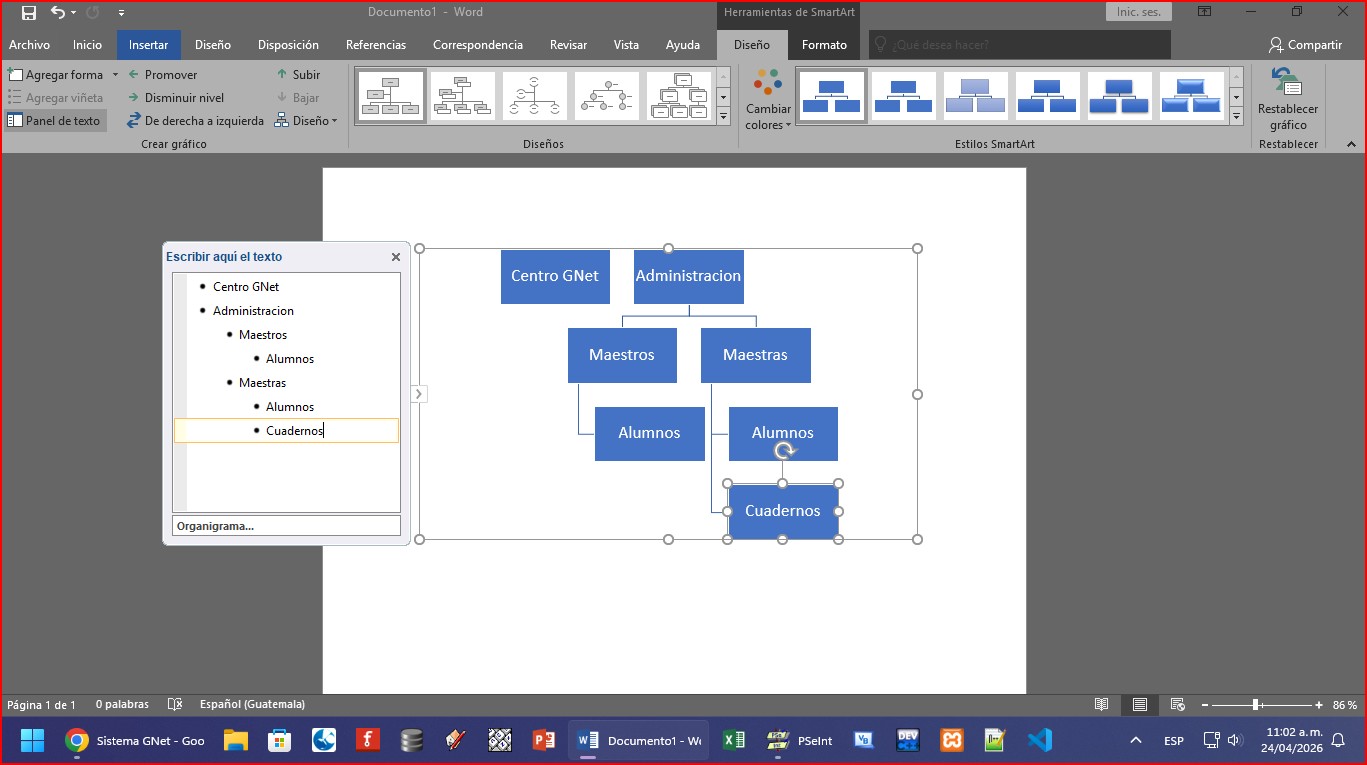Toggle De derecha a izquierda direction
Viewport: 1367px width, 765px height.
[196, 121]
